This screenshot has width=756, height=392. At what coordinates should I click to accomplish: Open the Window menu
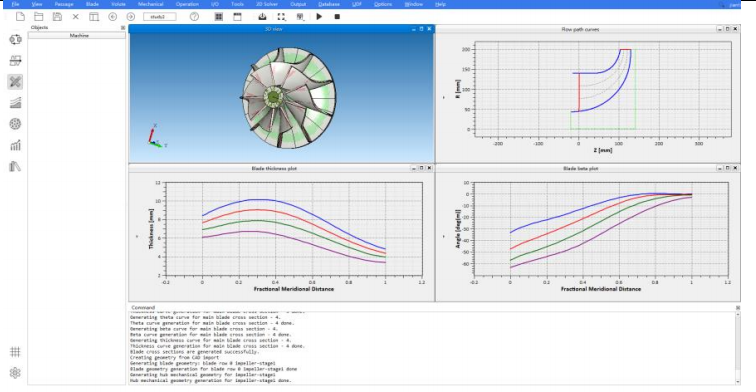click(x=414, y=4)
